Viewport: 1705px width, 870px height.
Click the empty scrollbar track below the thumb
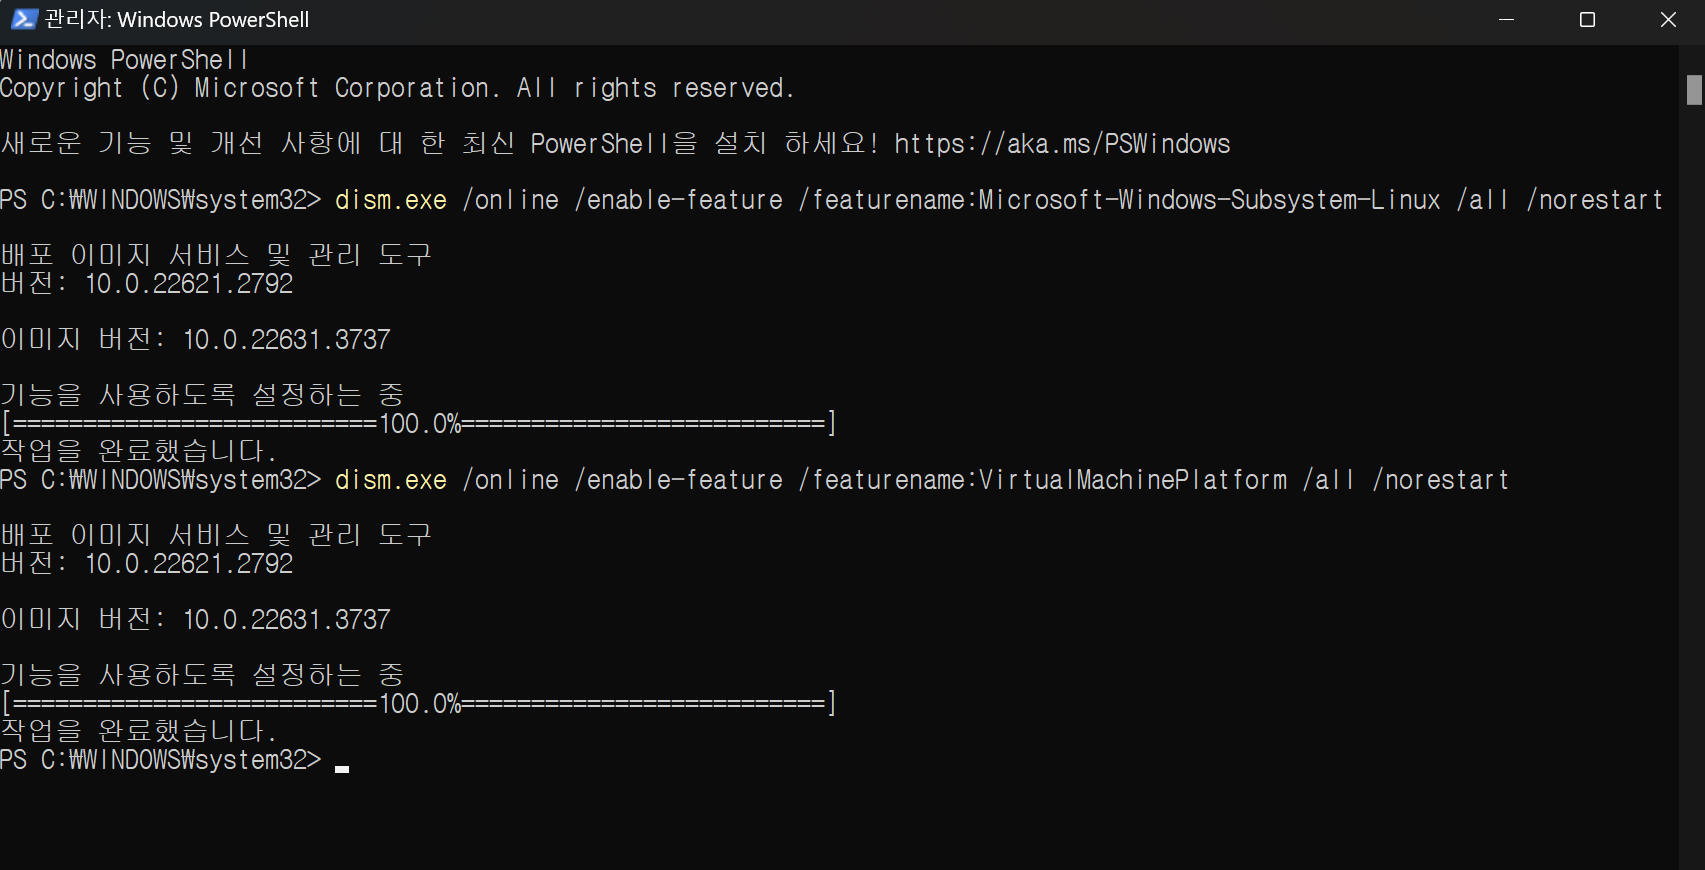pyautogui.click(x=1693, y=500)
